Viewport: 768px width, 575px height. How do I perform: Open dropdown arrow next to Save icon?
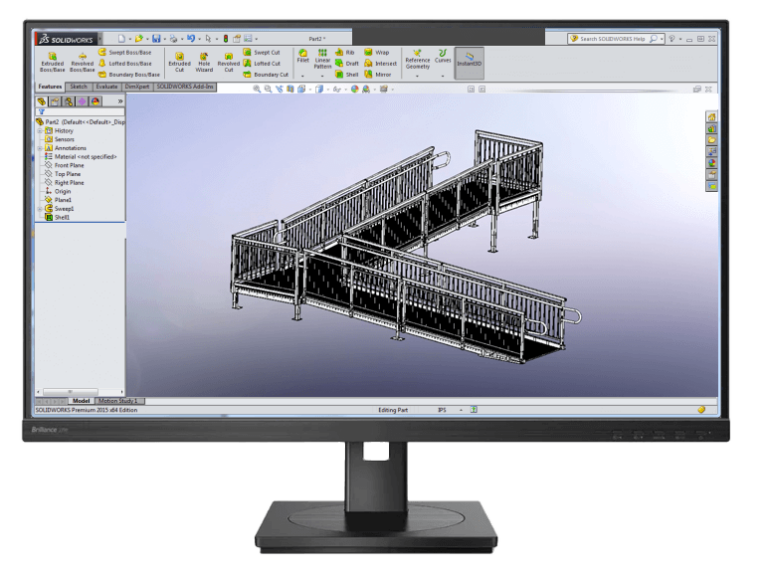coord(165,39)
